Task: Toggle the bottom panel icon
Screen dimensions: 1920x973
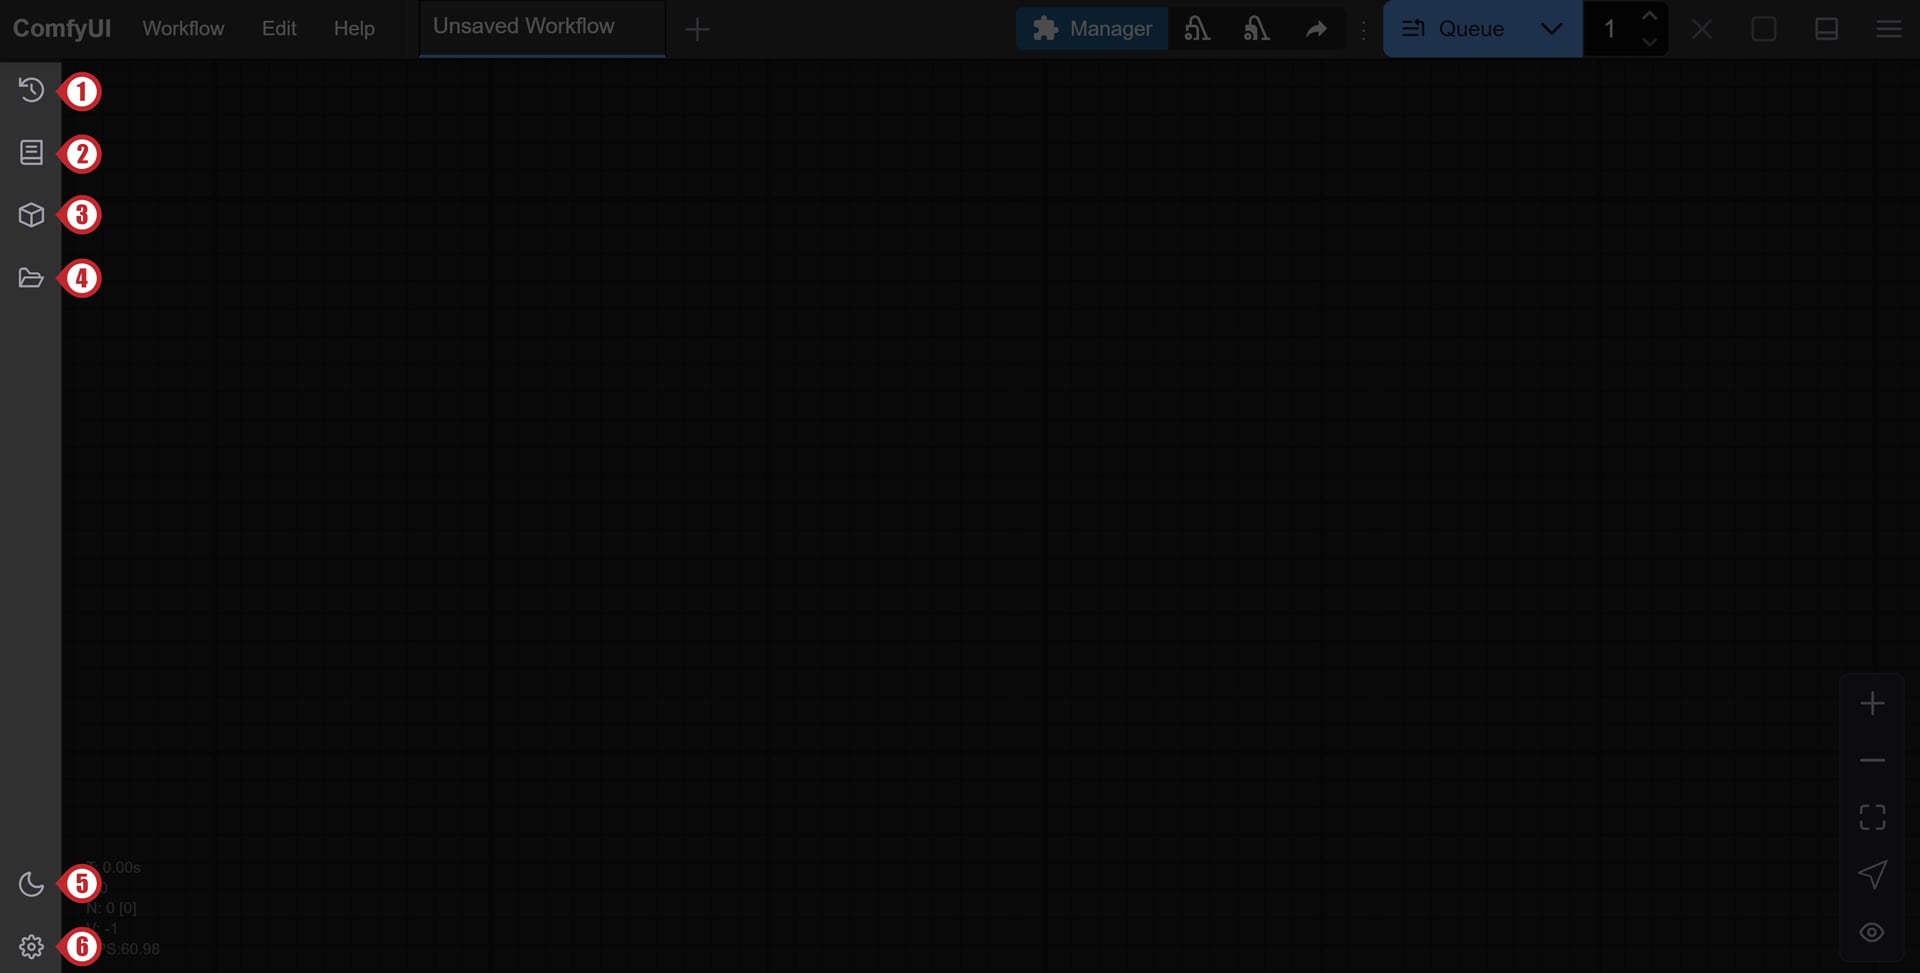Action: point(1826,29)
